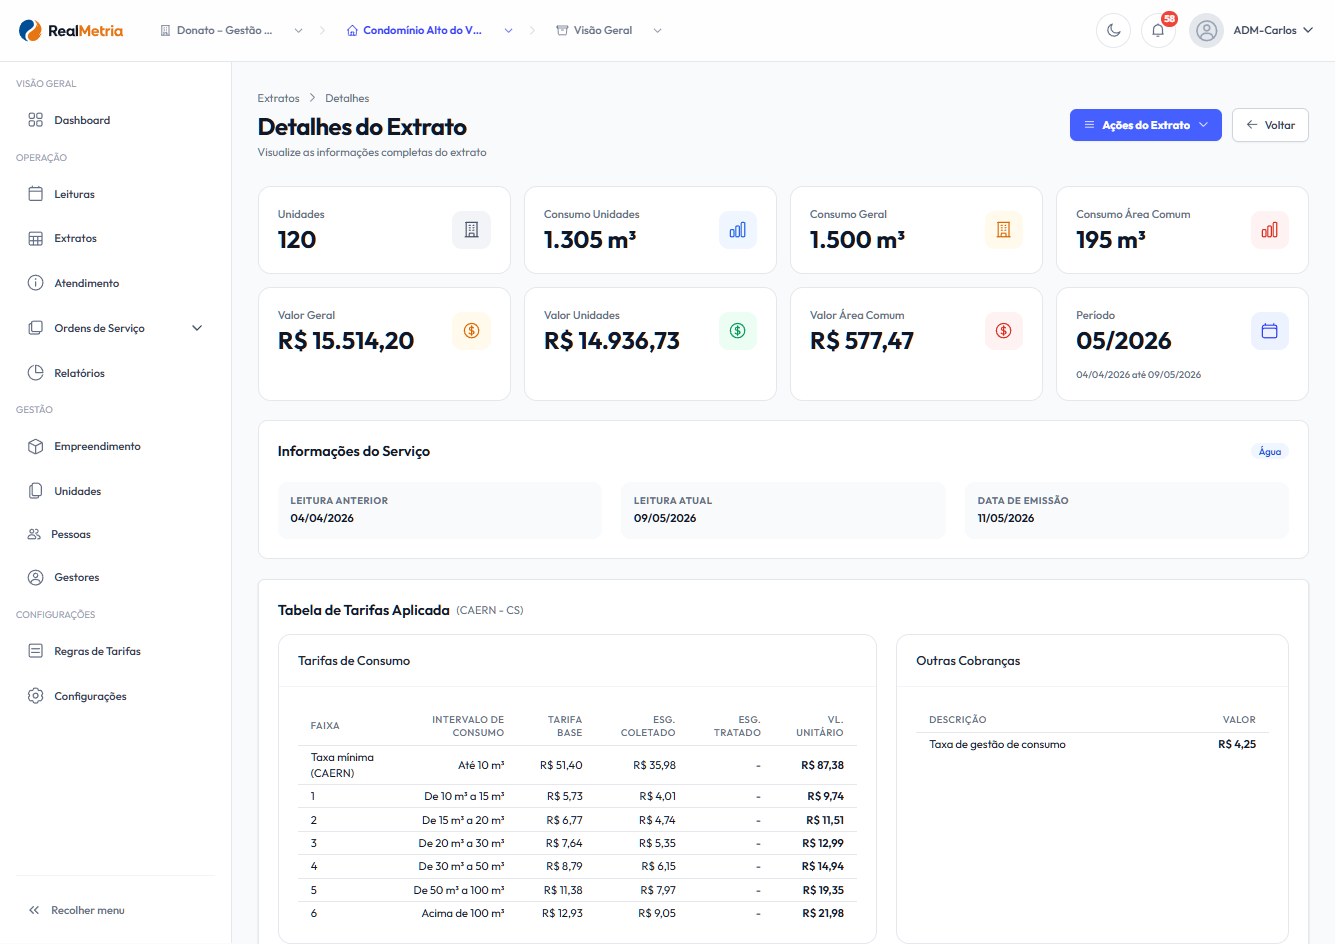Click unit value R$ 87,38

[x=822, y=765]
